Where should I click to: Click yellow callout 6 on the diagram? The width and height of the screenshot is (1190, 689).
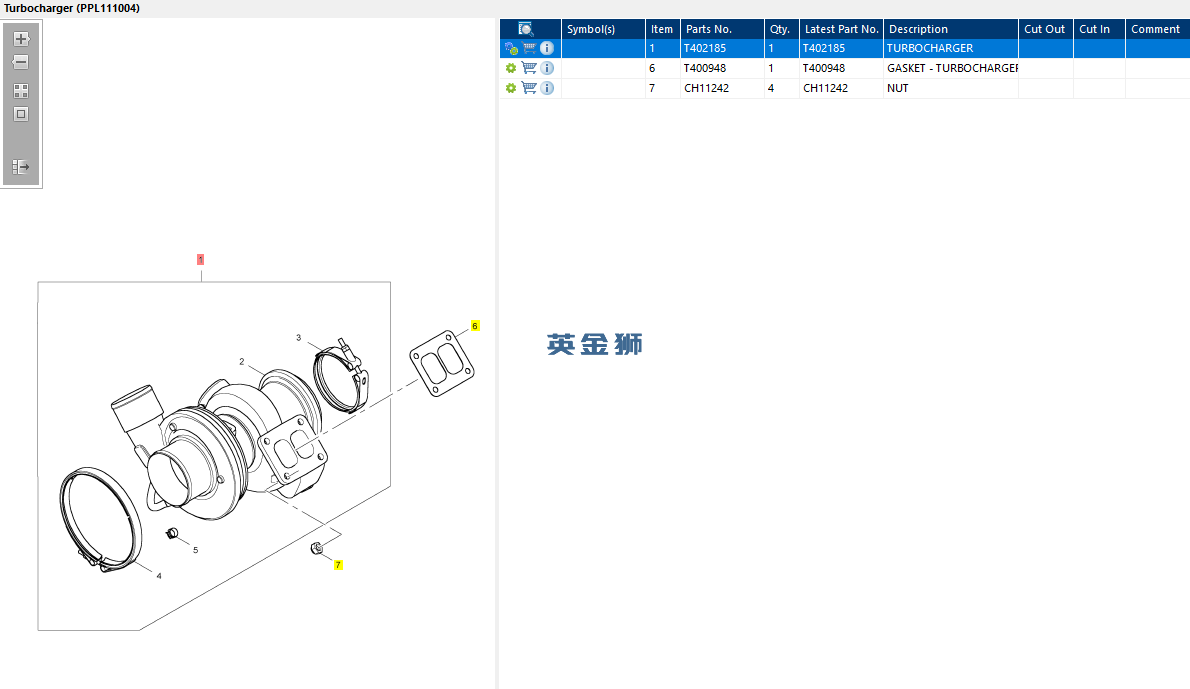click(x=475, y=326)
